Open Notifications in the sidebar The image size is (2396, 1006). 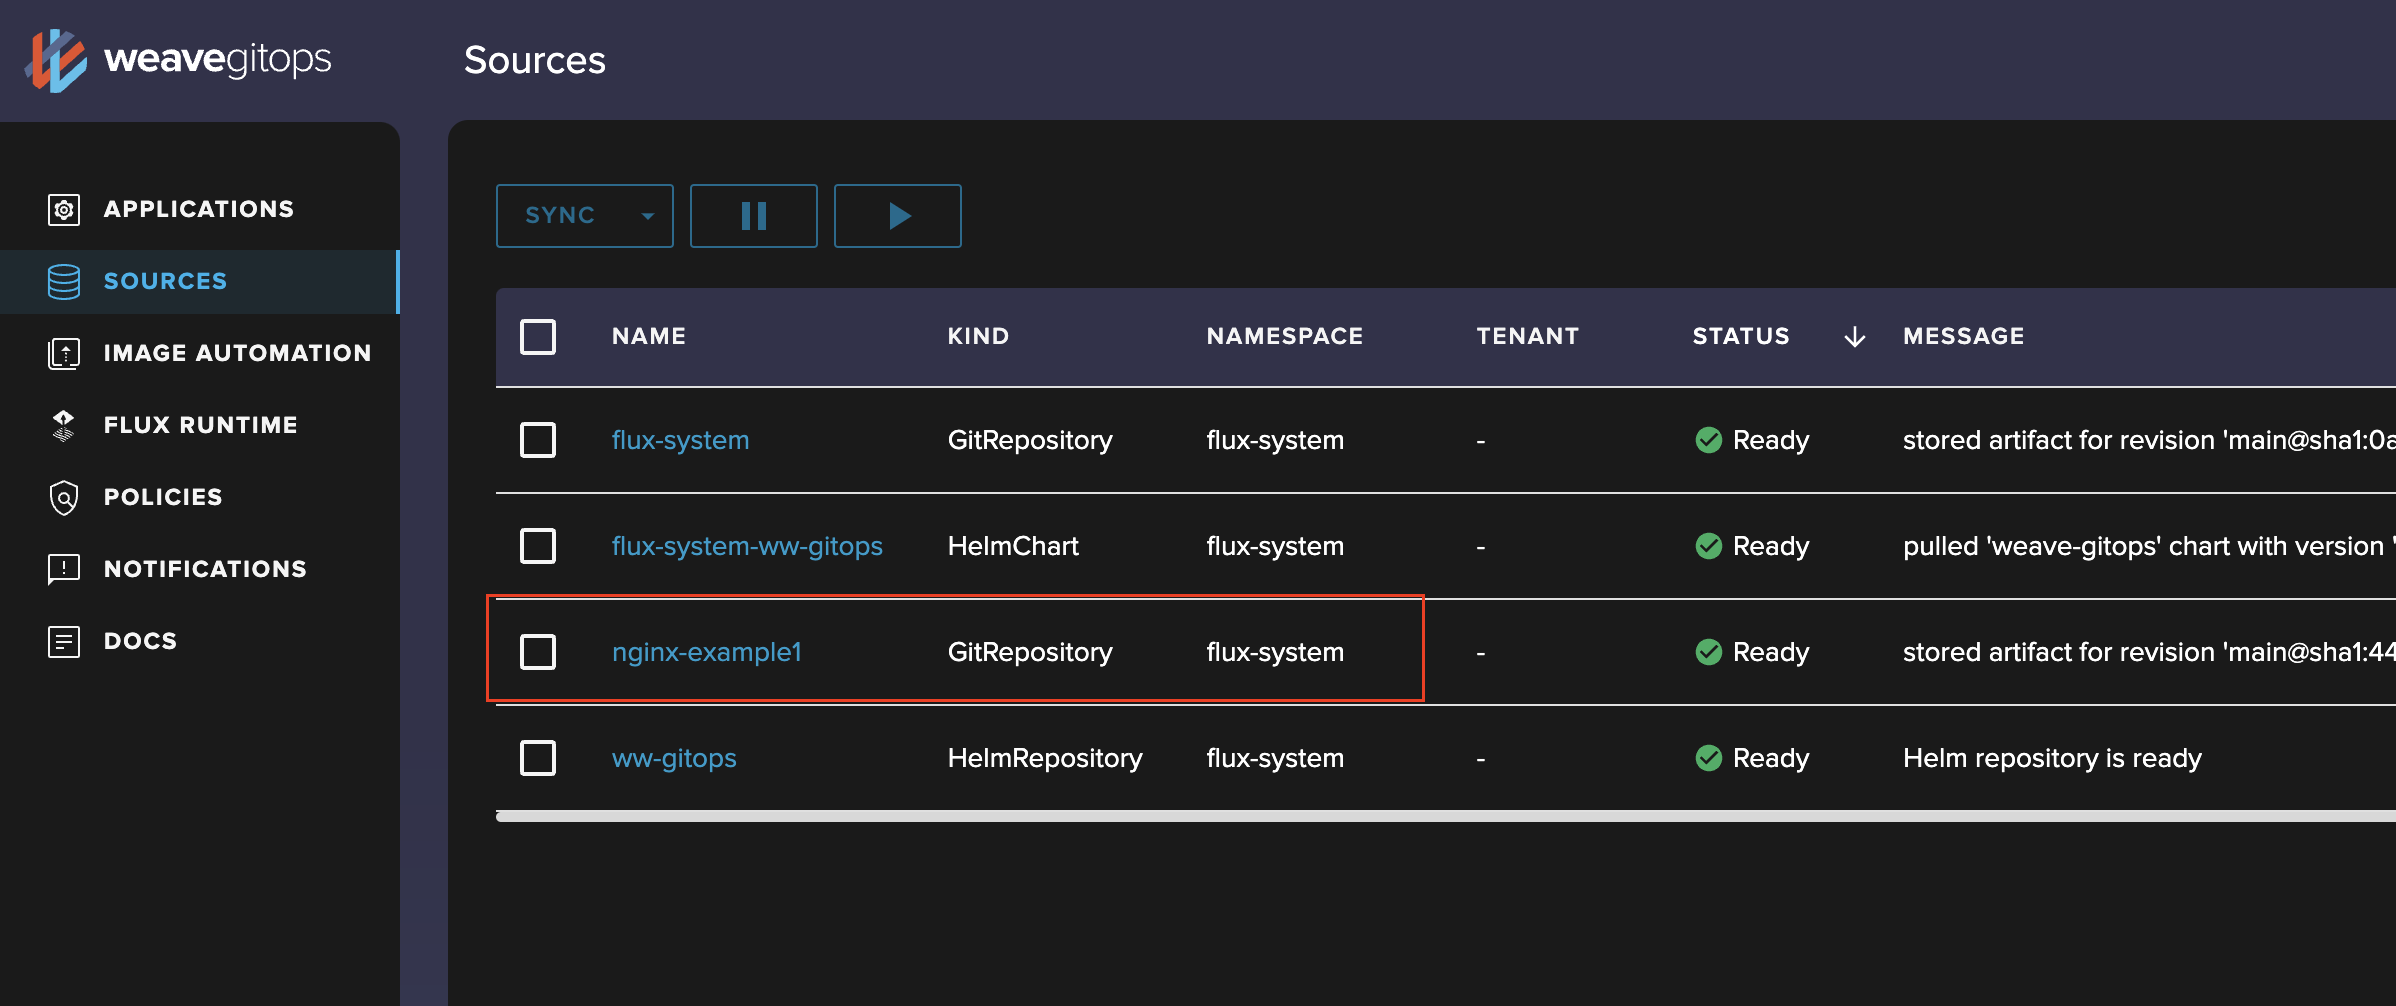point(200,569)
